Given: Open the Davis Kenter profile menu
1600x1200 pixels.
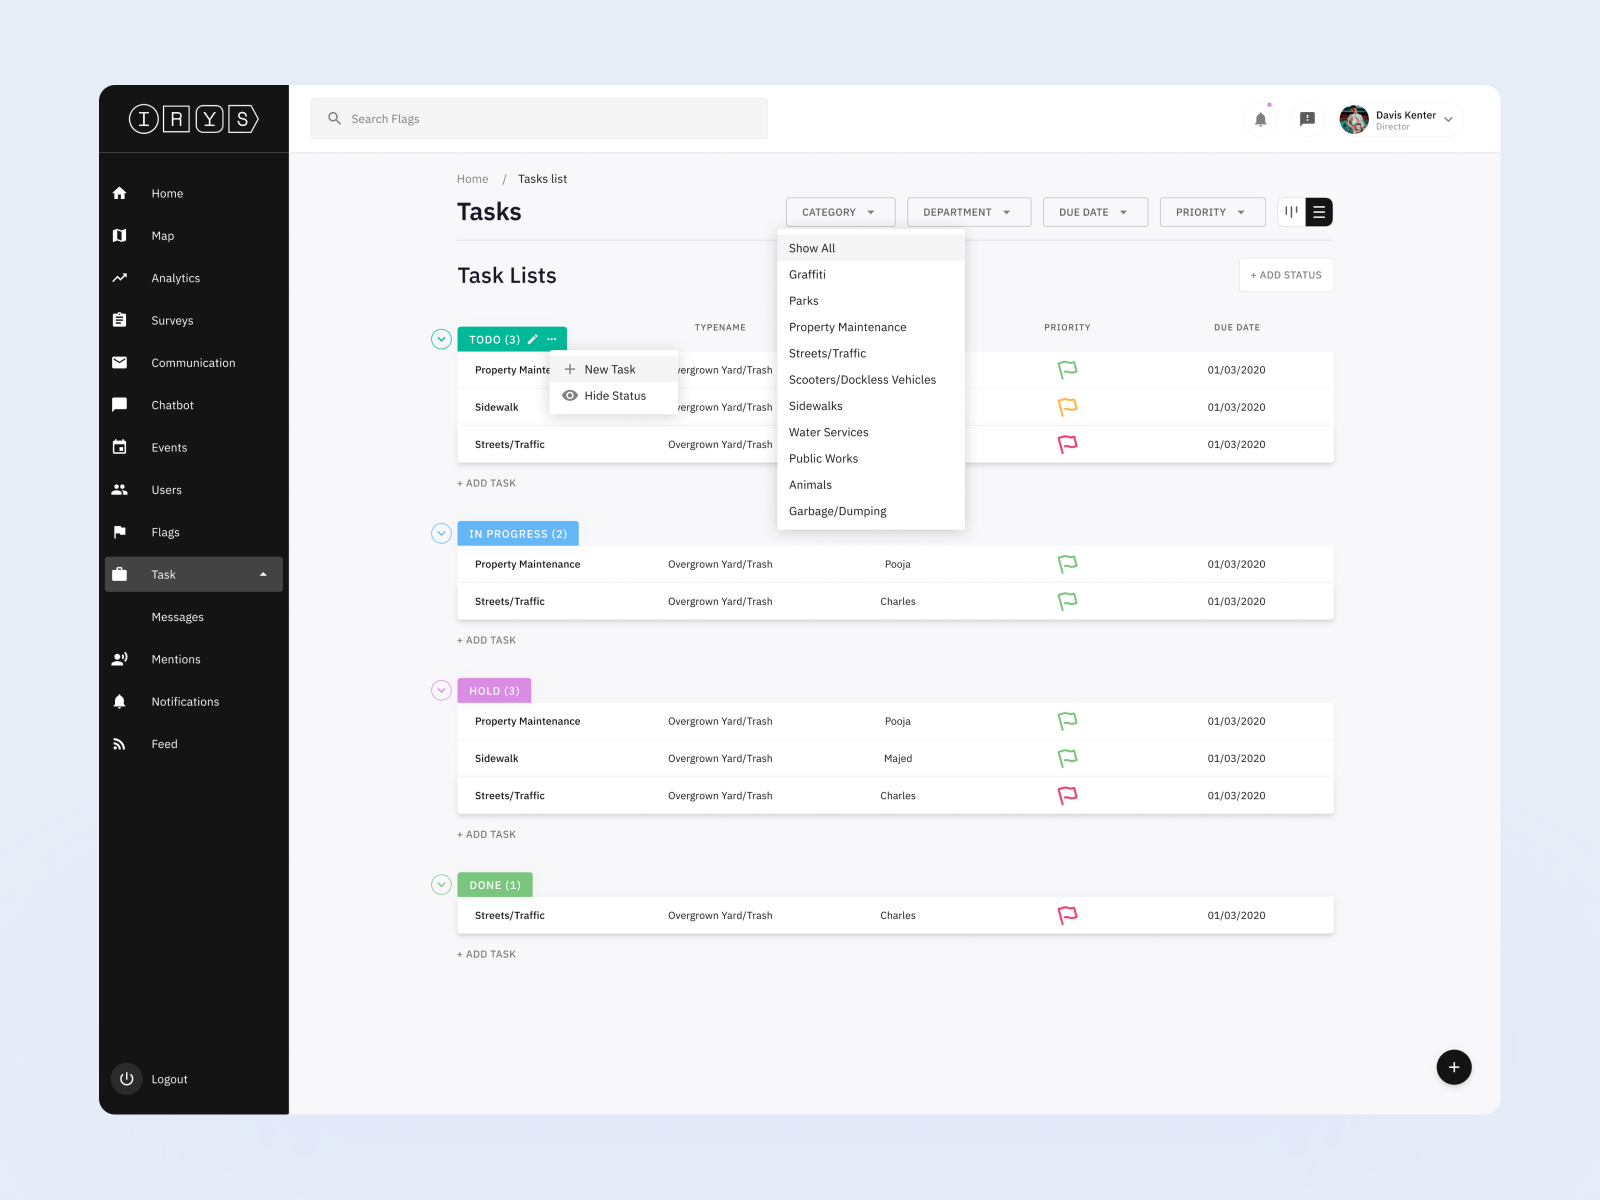Looking at the screenshot, I should click(1397, 119).
